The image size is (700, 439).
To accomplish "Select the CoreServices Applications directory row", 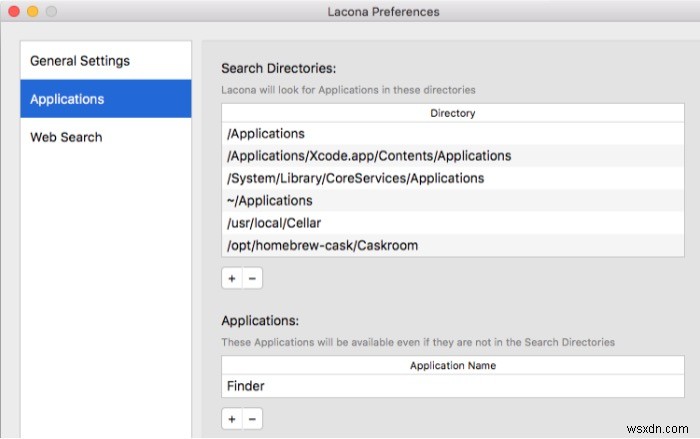I will [451, 178].
